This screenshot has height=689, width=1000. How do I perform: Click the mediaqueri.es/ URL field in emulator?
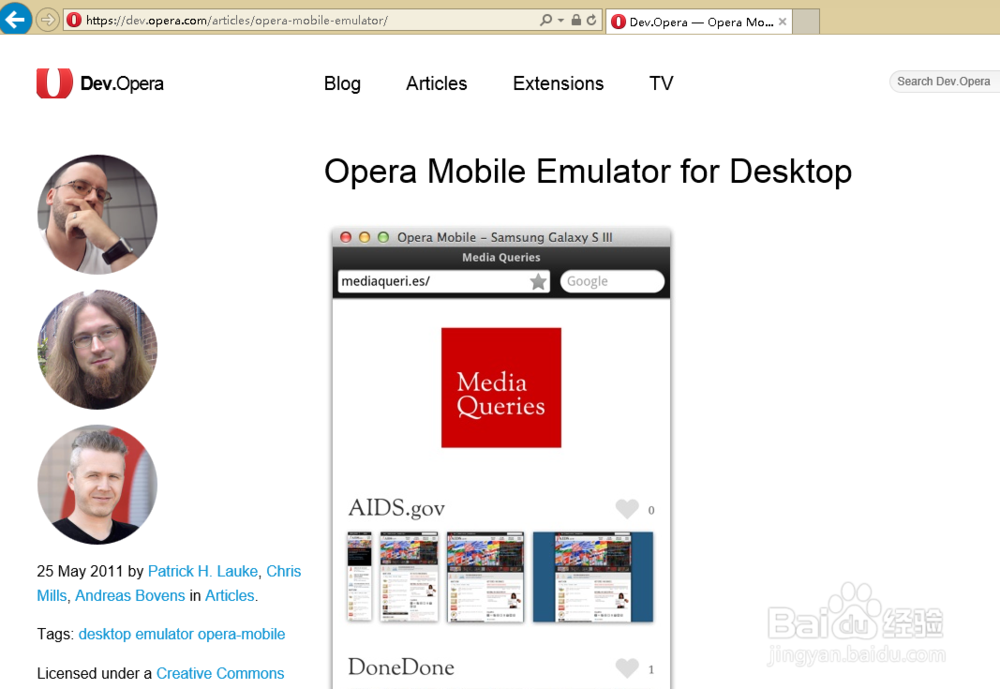pos(444,281)
